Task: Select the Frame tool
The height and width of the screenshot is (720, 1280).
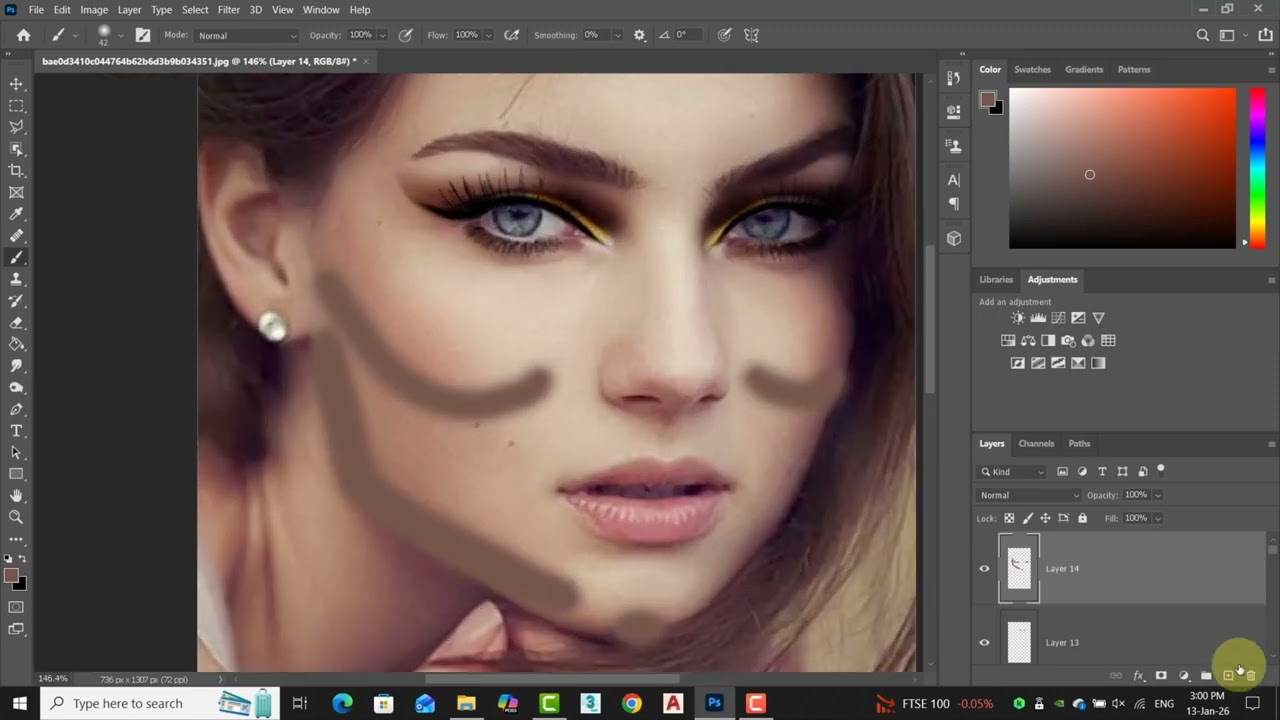Action: click(16, 193)
